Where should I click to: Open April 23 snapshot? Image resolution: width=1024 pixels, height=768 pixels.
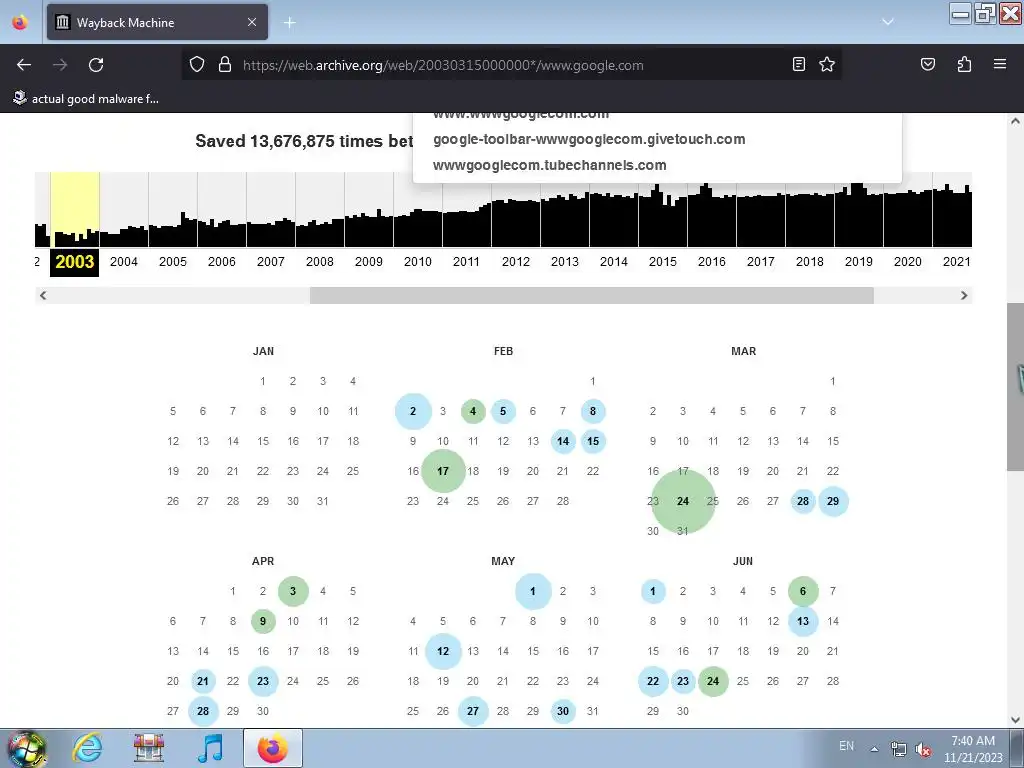(x=263, y=681)
